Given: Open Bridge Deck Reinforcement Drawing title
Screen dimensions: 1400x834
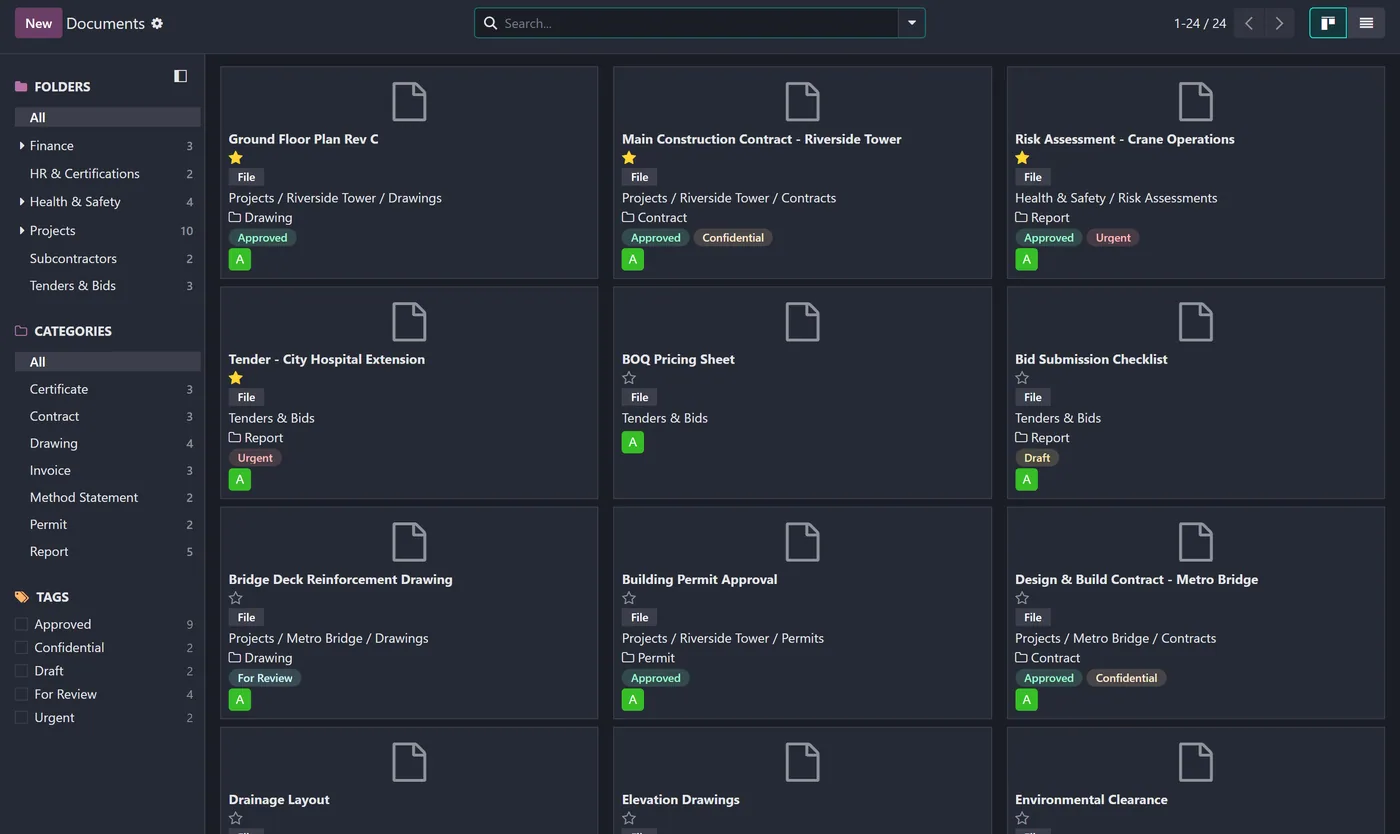Looking at the screenshot, I should [x=340, y=579].
